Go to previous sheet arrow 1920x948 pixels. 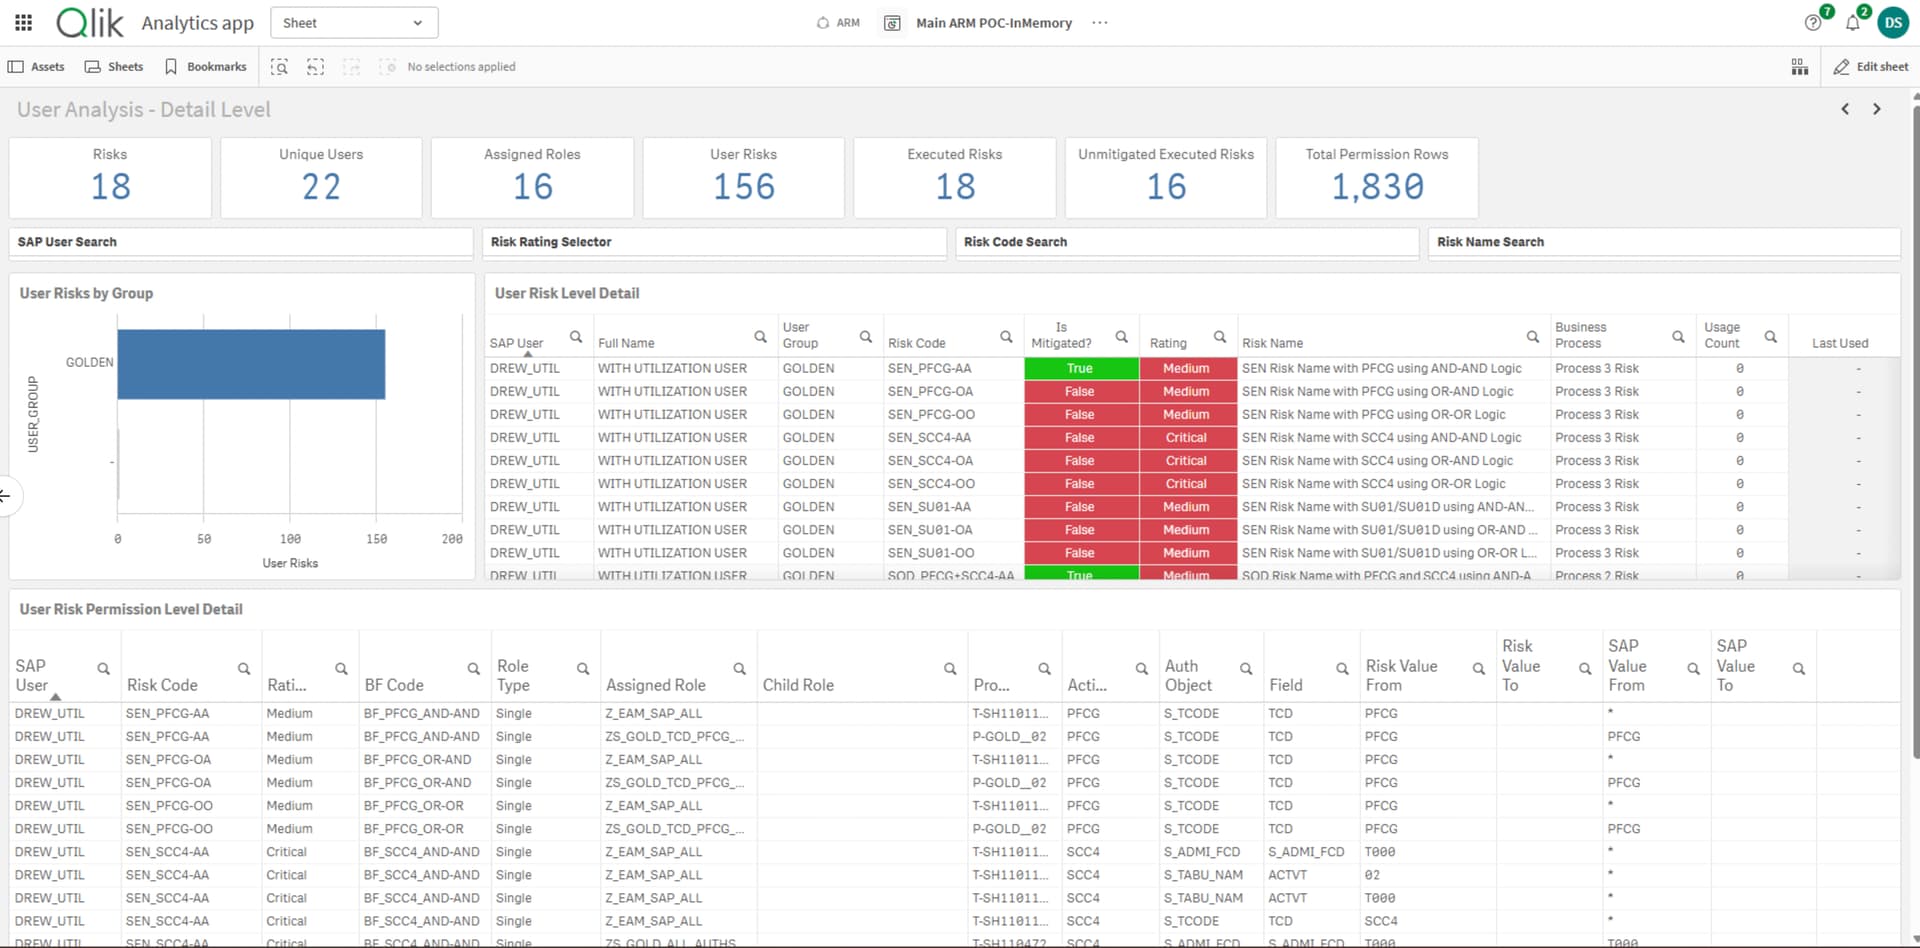coord(1845,109)
